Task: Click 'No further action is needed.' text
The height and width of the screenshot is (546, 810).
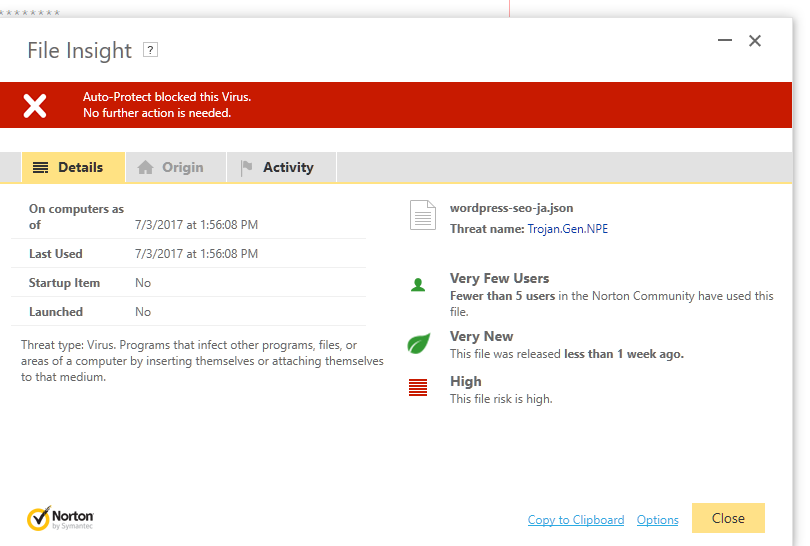Action: click(x=157, y=113)
